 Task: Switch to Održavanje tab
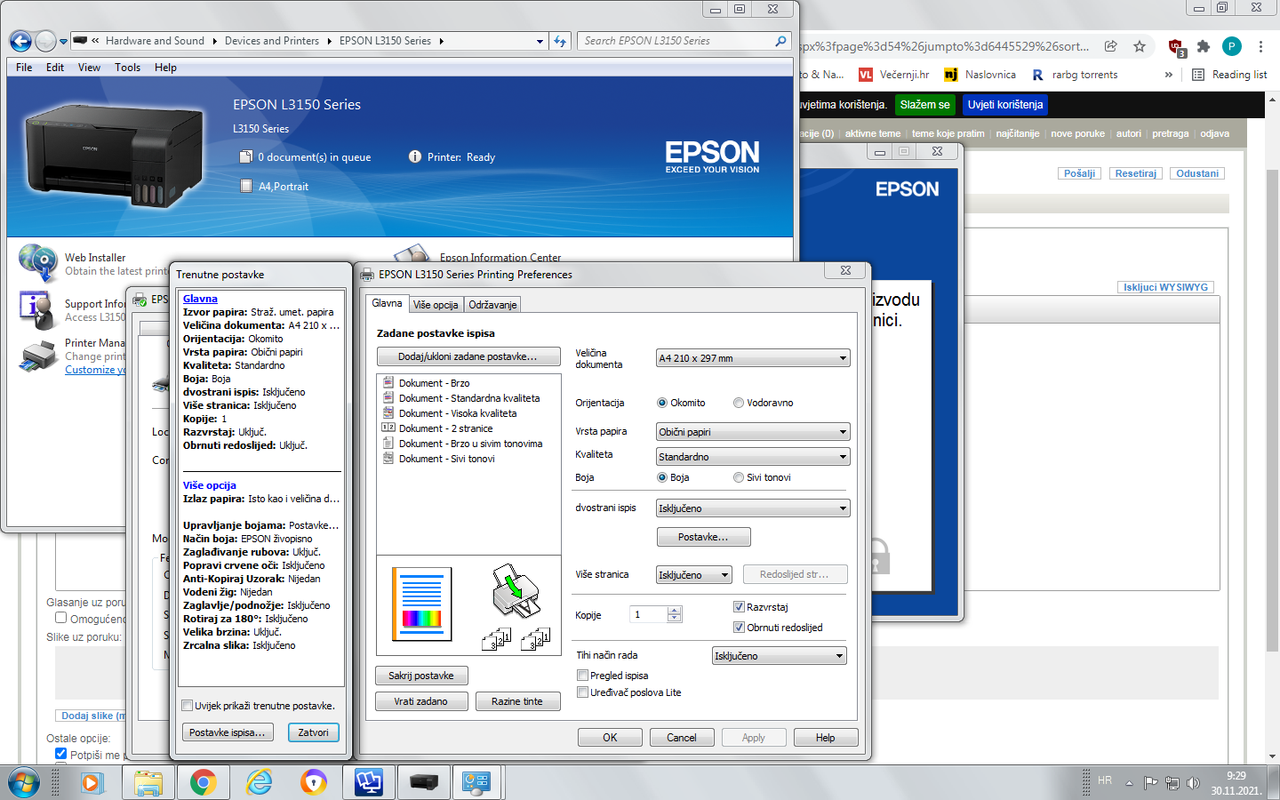pos(493,304)
